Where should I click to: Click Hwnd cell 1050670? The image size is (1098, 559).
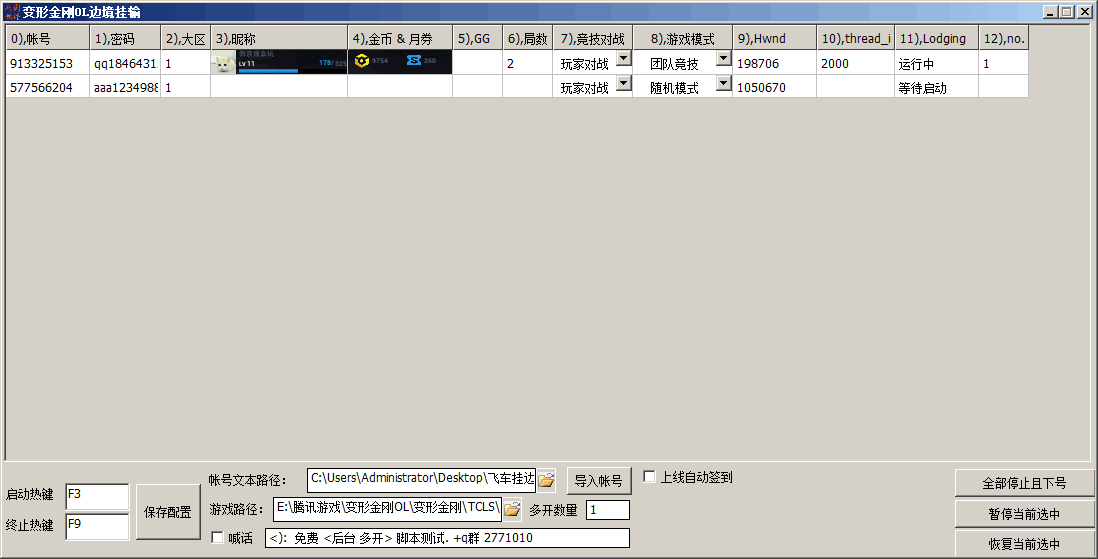point(774,88)
